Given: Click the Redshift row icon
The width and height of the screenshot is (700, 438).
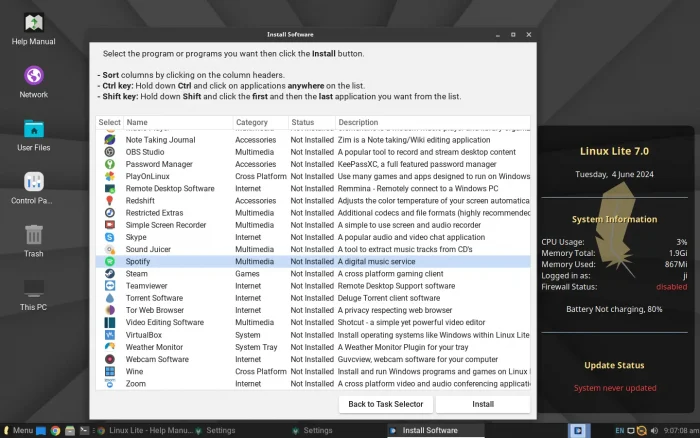Looking at the screenshot, I should click(x=109, y=200).
